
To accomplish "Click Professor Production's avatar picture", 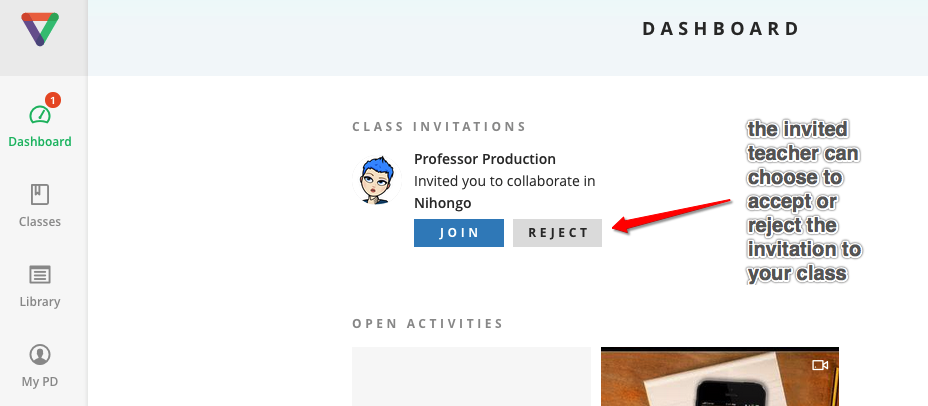I will (x=376, y=180).
